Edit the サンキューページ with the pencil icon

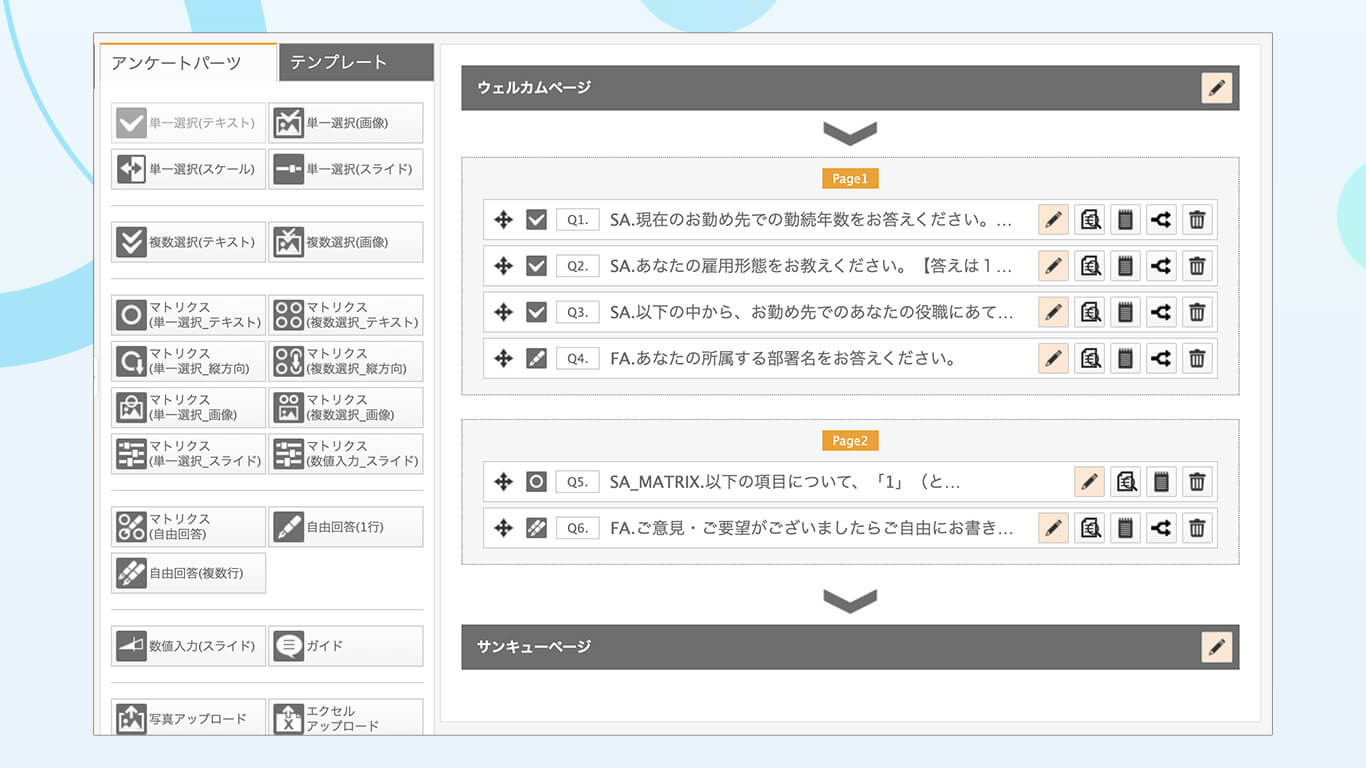pos(1216,647)
